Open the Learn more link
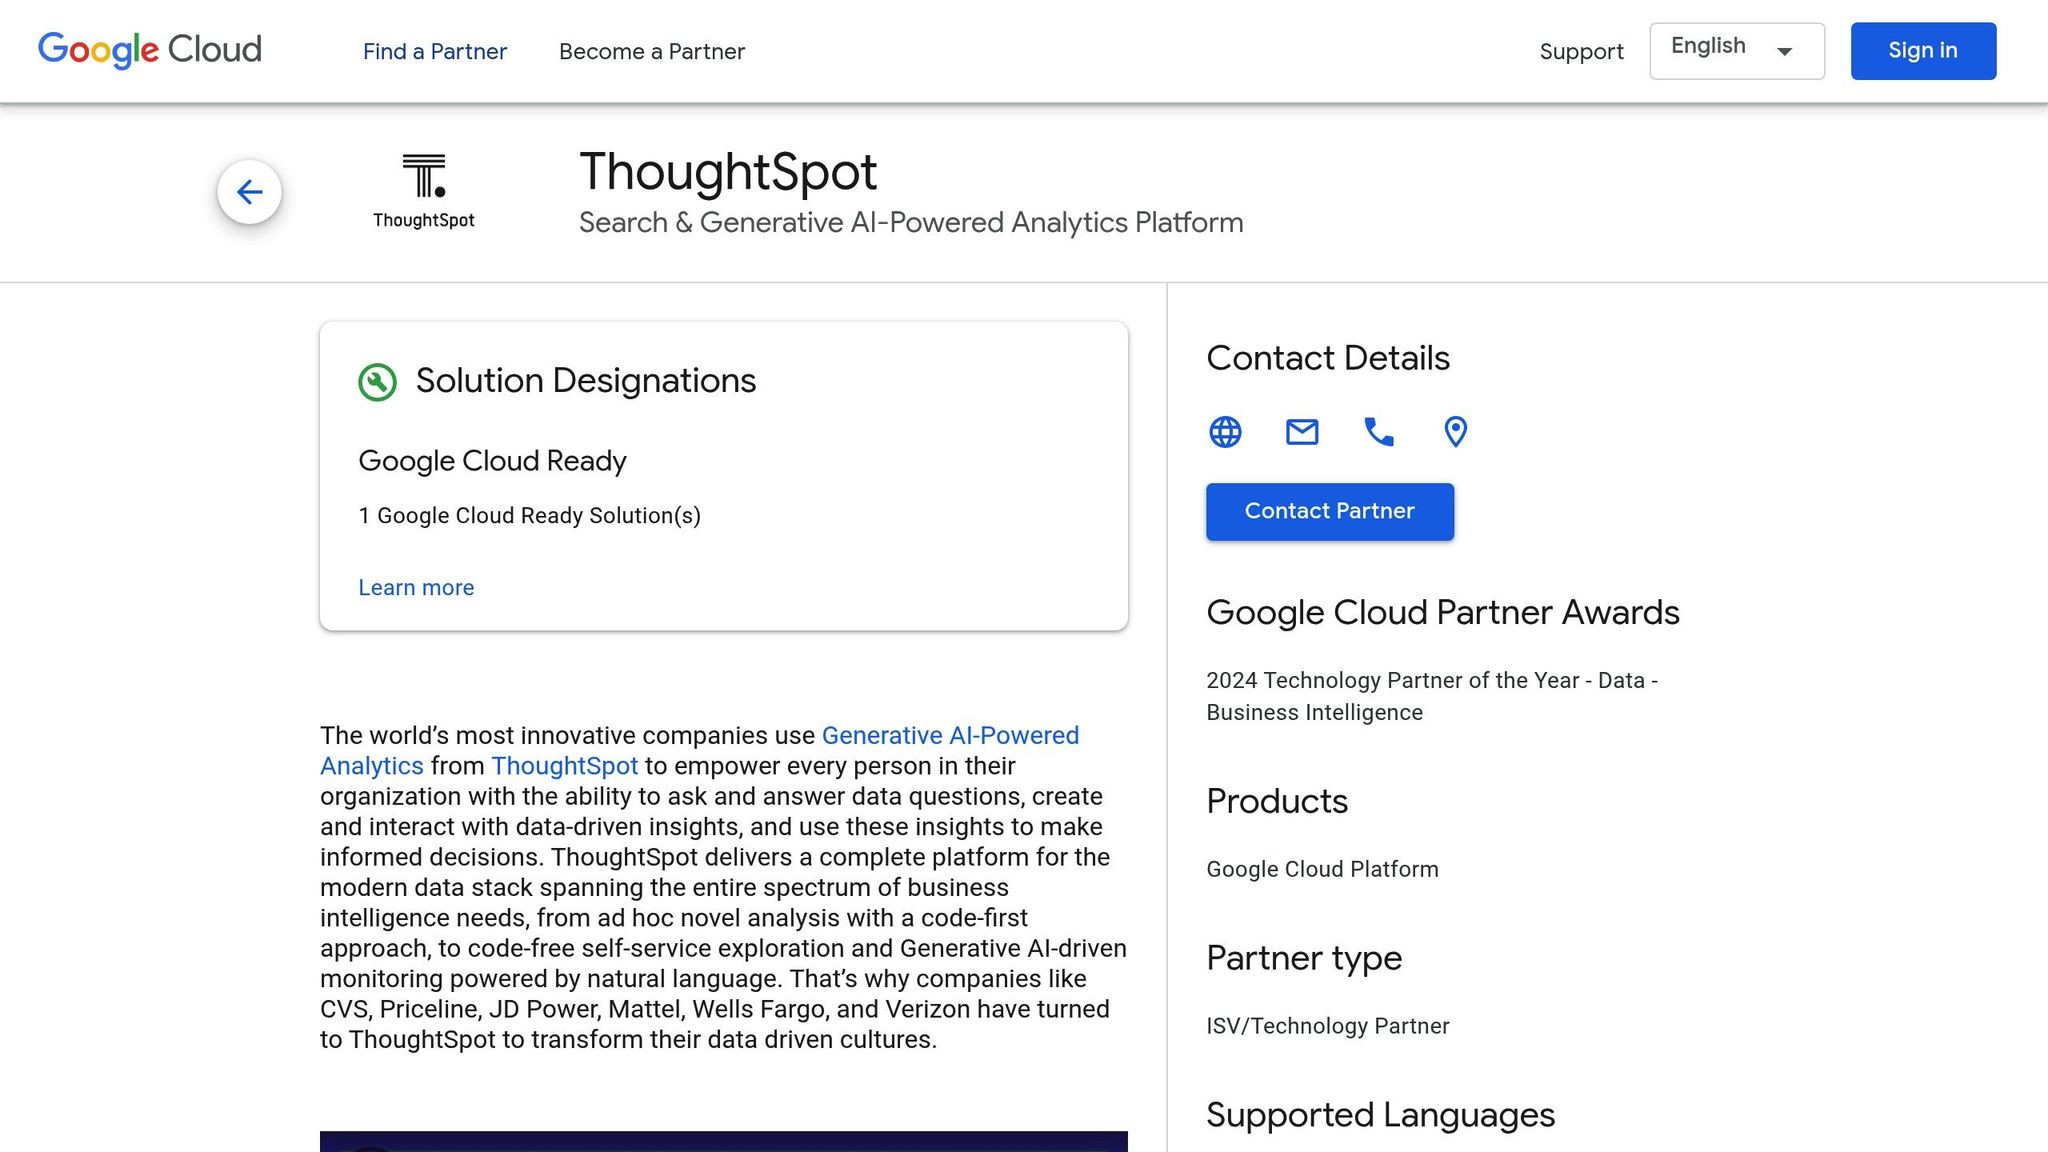 (x=416, y=587)
